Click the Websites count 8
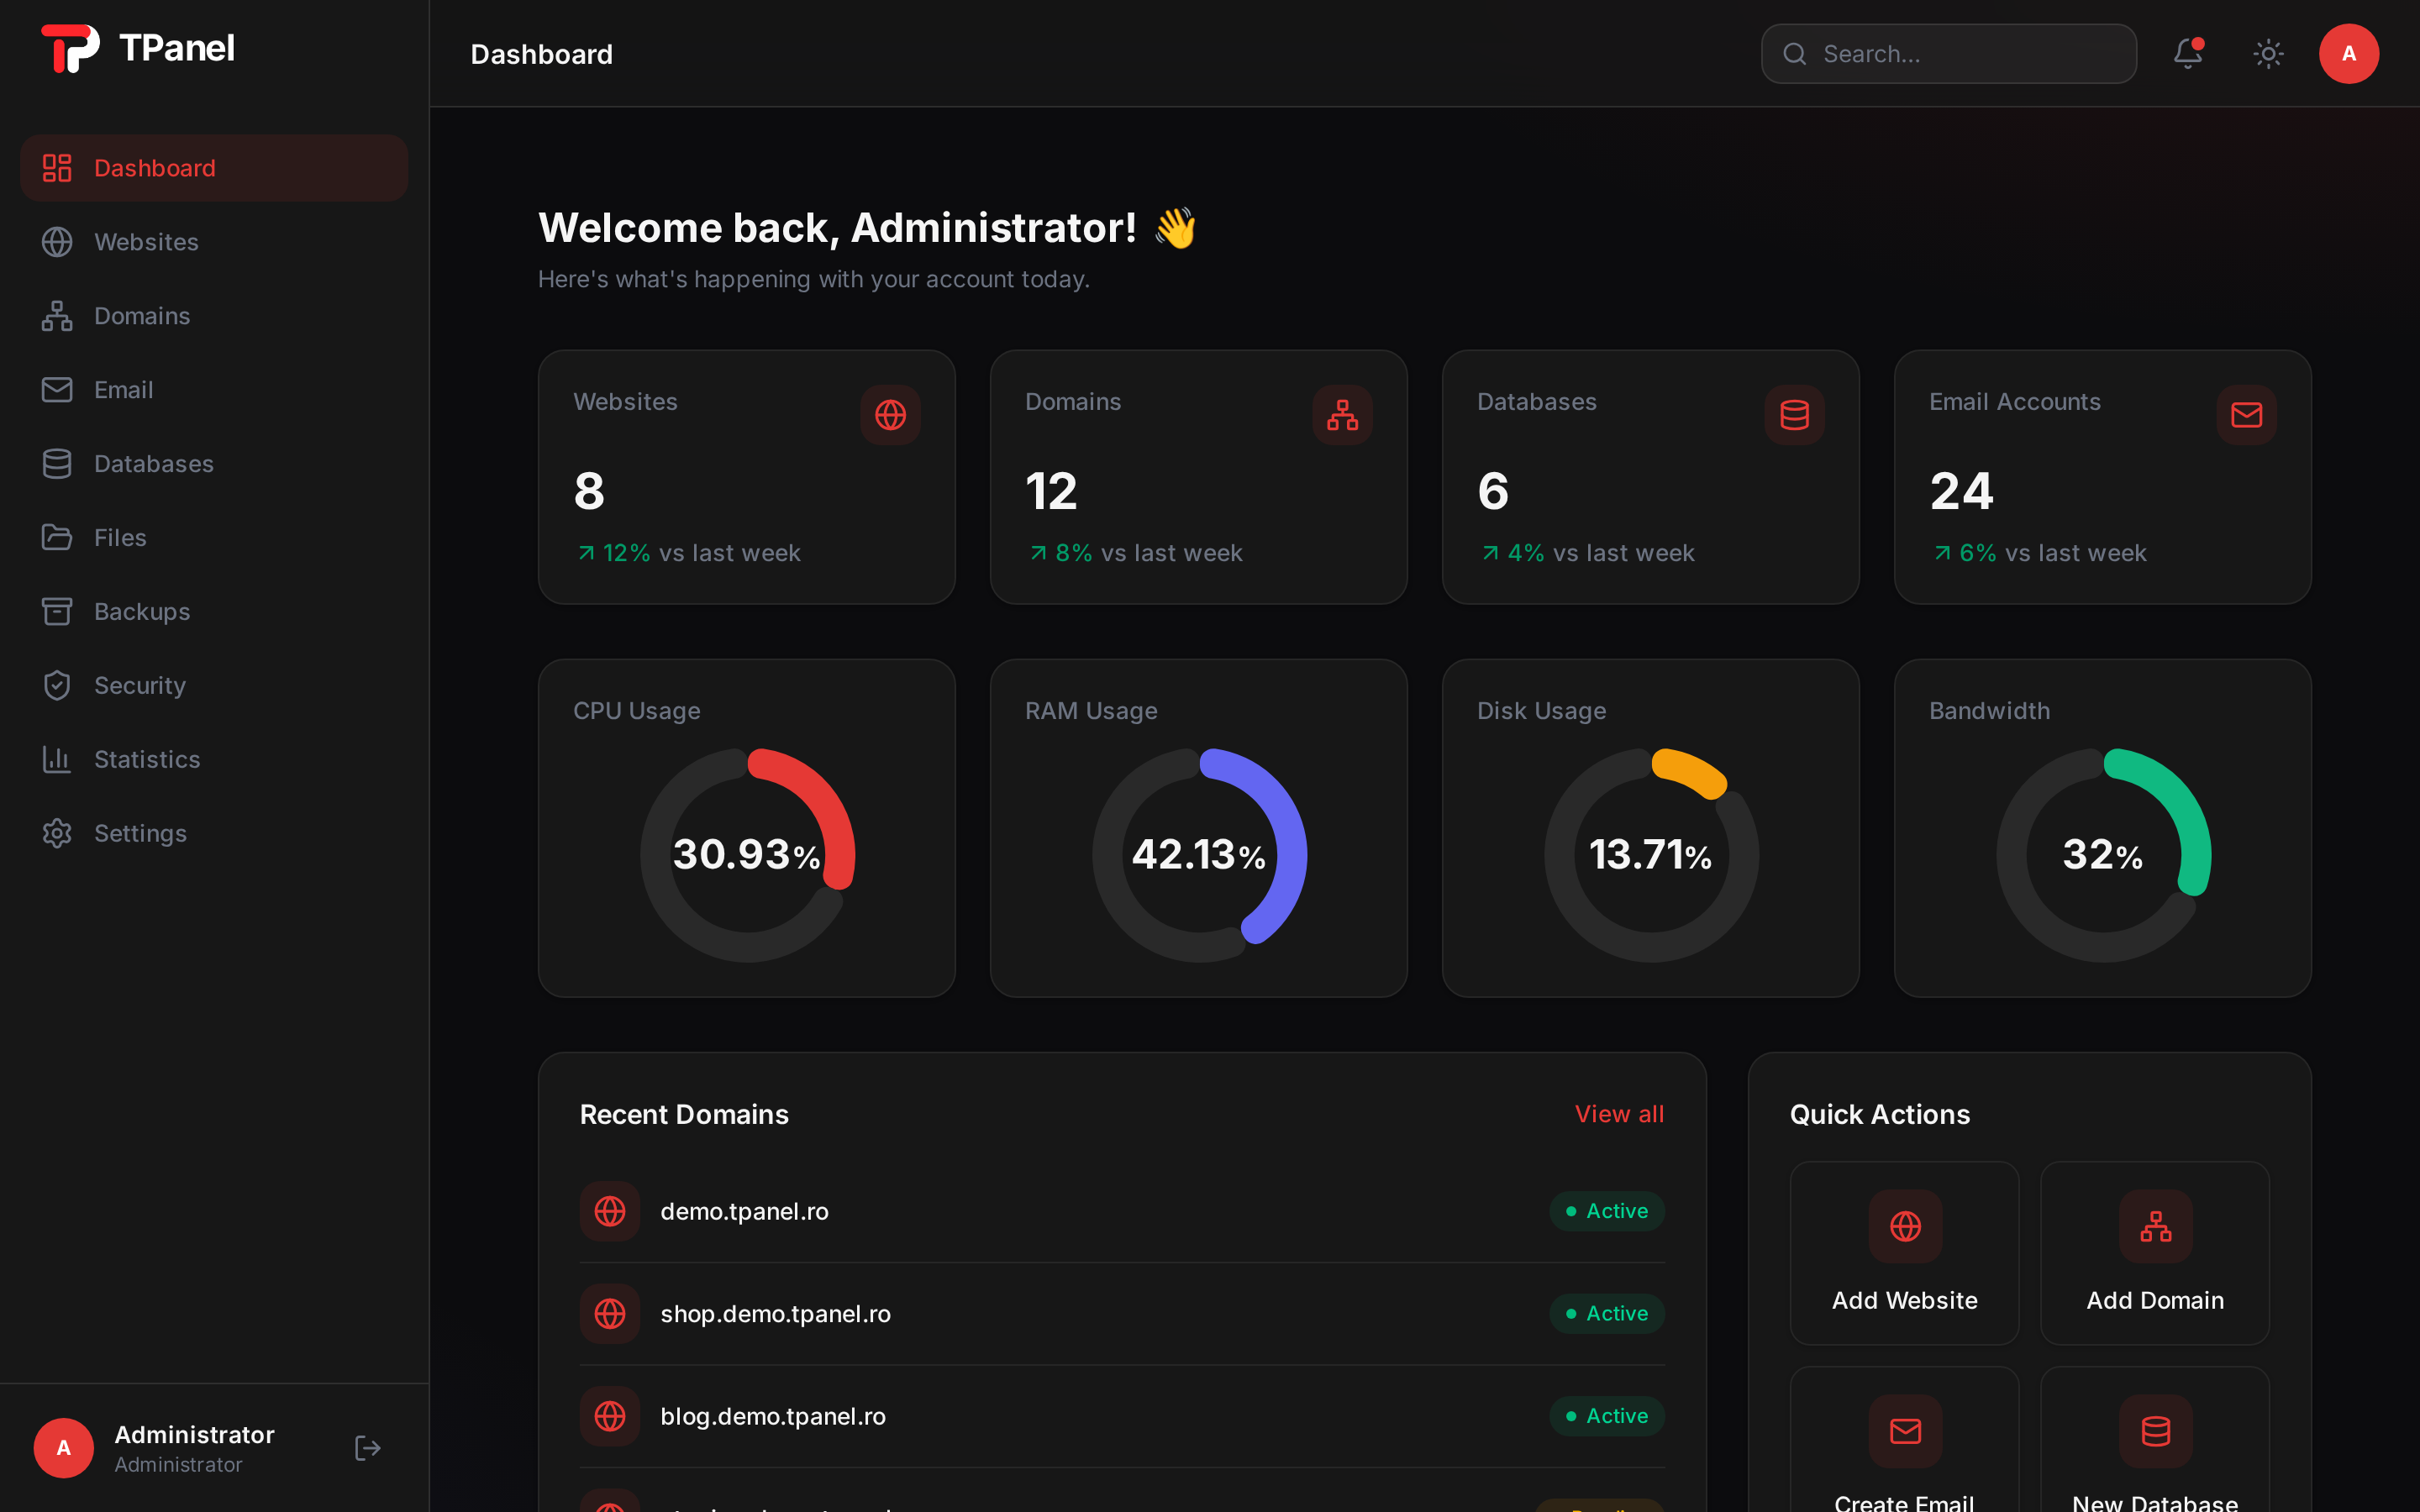Screen dimensions: 2420x1512 coord(589,491)
